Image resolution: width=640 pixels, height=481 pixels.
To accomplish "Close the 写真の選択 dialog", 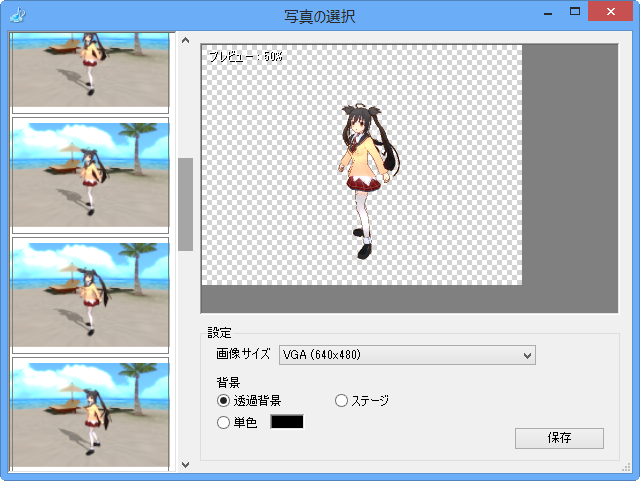I will point(611,11).
